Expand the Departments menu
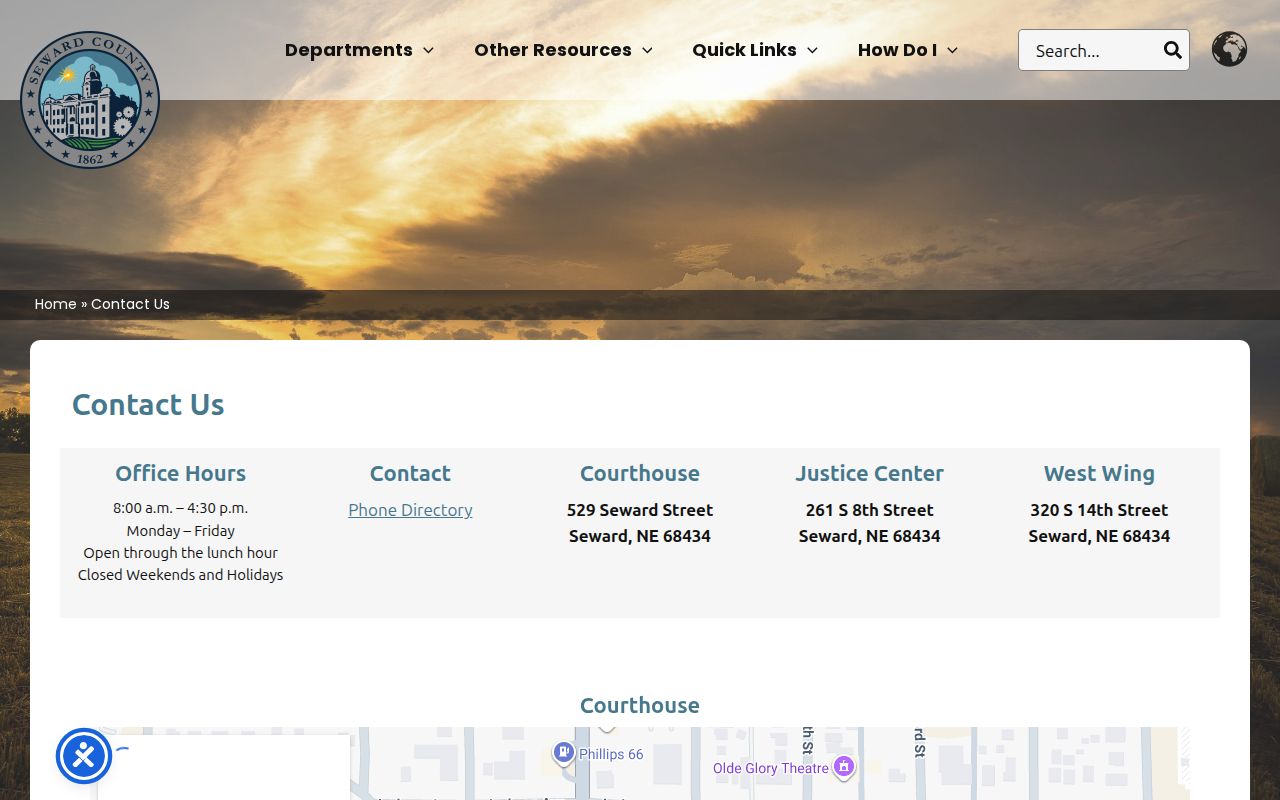The height and width of the screenshot is (800, 1280). click(x=359, y=50)
